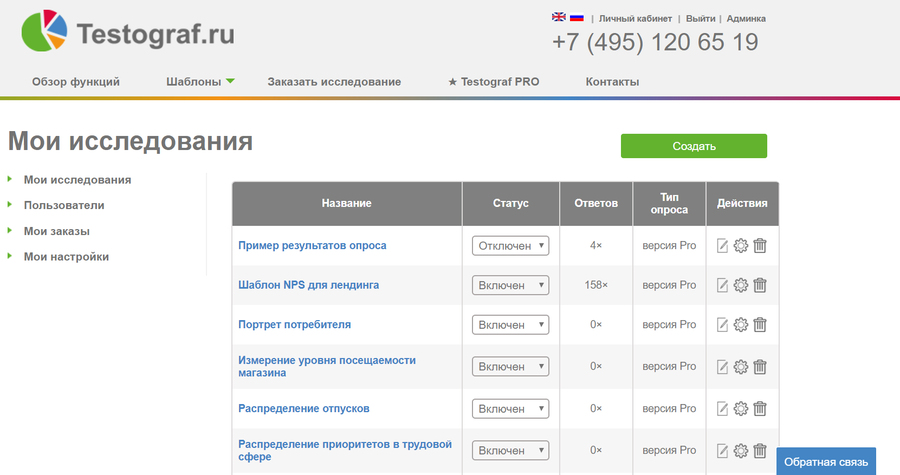
Task: Delete the Портрет потребителя survey
Action: (x=760, y=325)
